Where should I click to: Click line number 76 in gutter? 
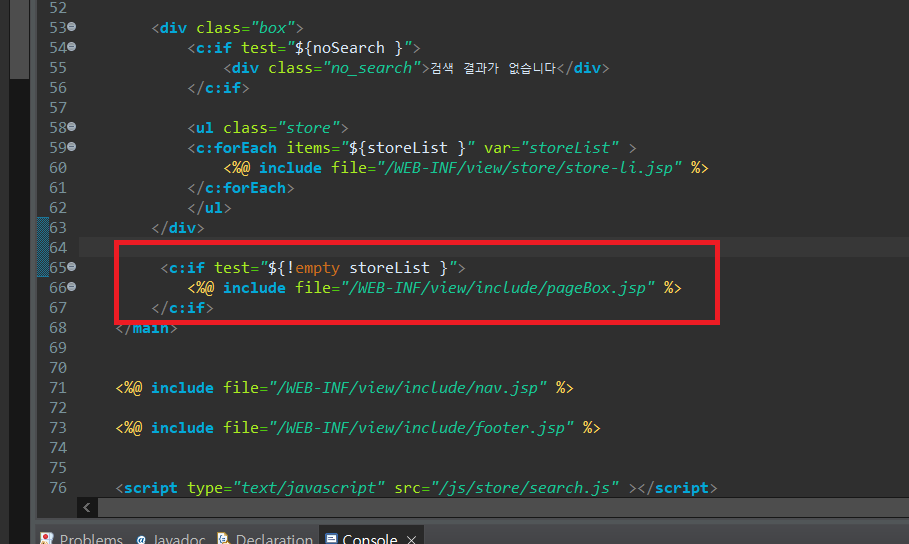[58, 488]
